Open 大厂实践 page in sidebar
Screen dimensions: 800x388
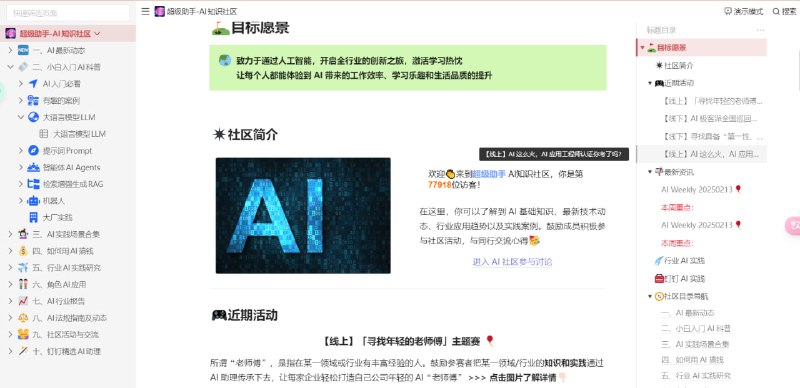[57, 217]
